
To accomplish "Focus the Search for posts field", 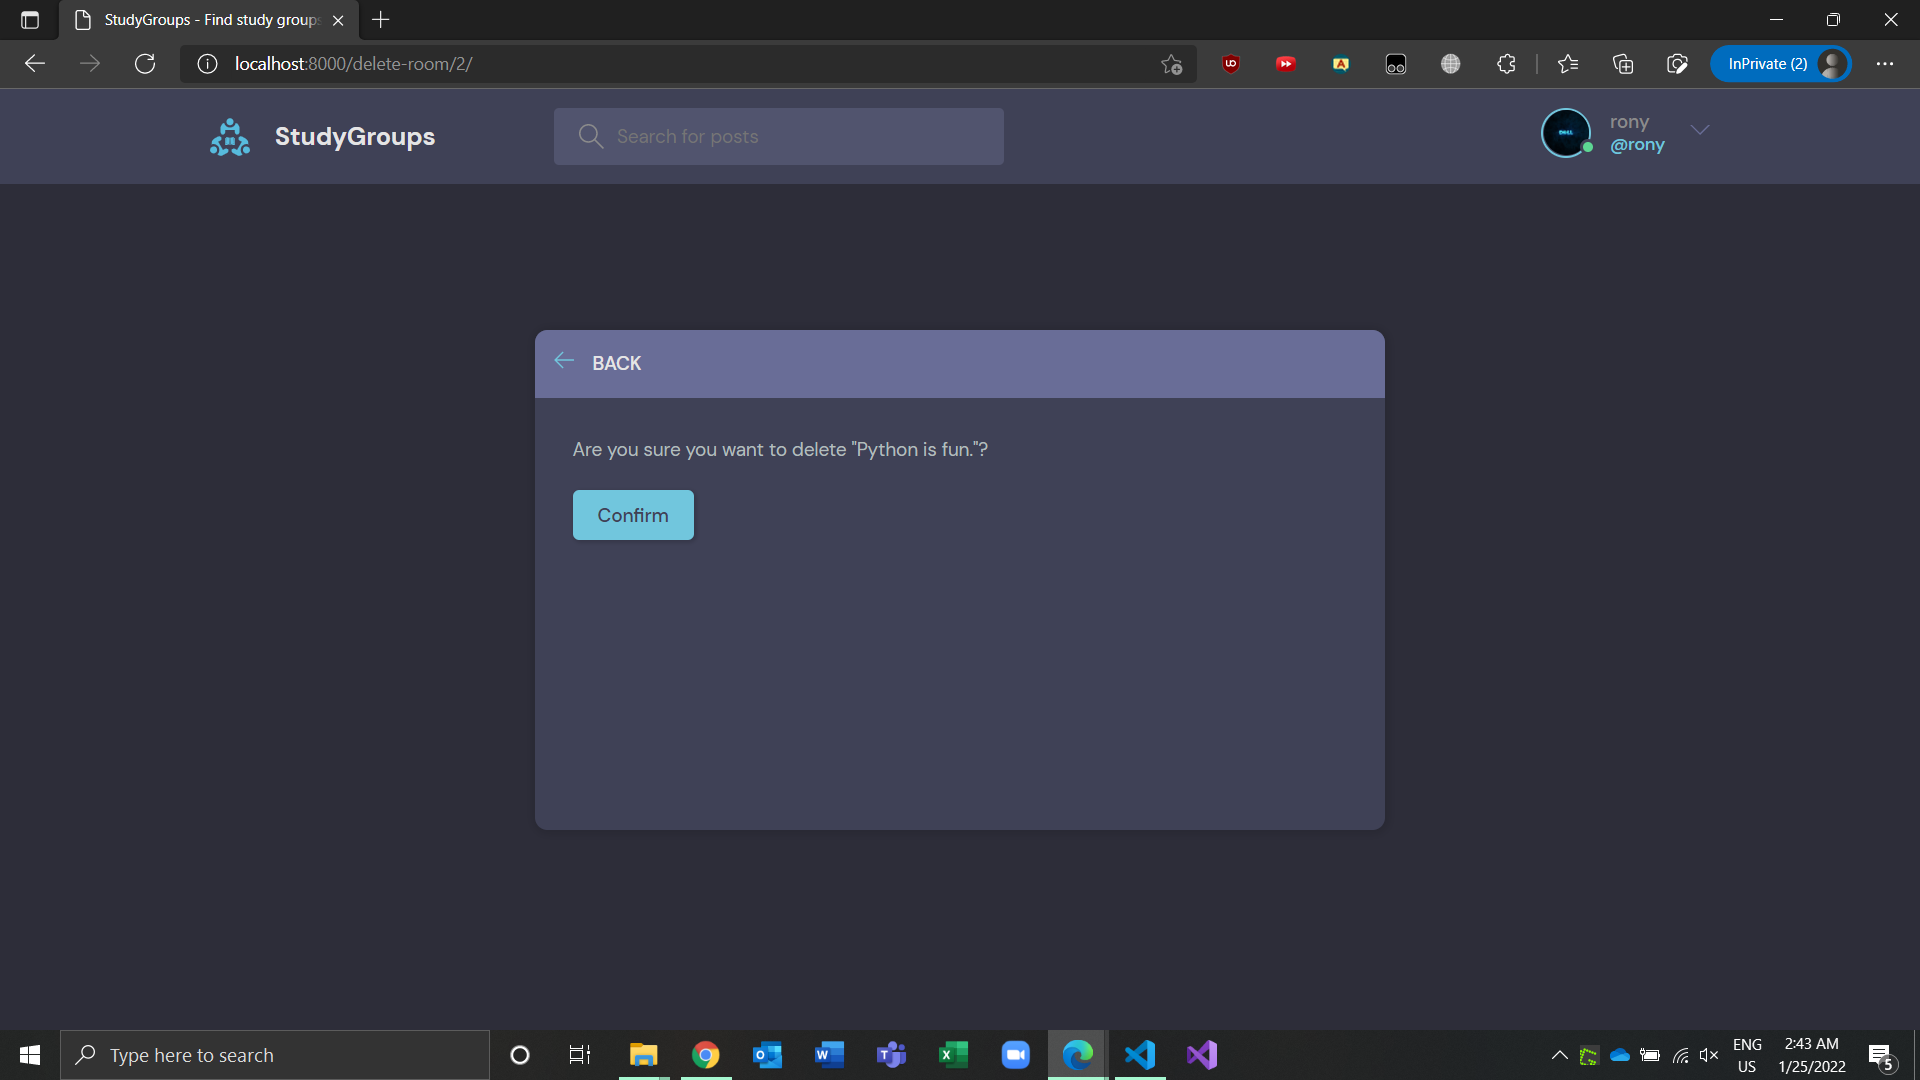I will coord(779,137).
